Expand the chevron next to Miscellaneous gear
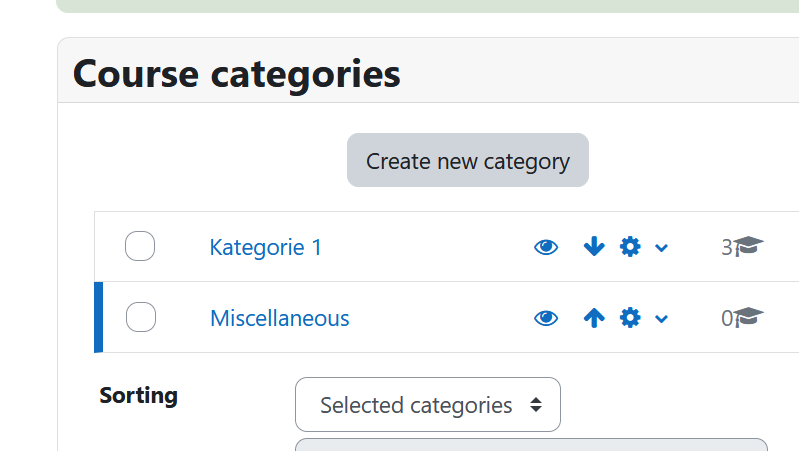This screenshot has height=451, width=799. pyautogui.click(x=661, y=320)
